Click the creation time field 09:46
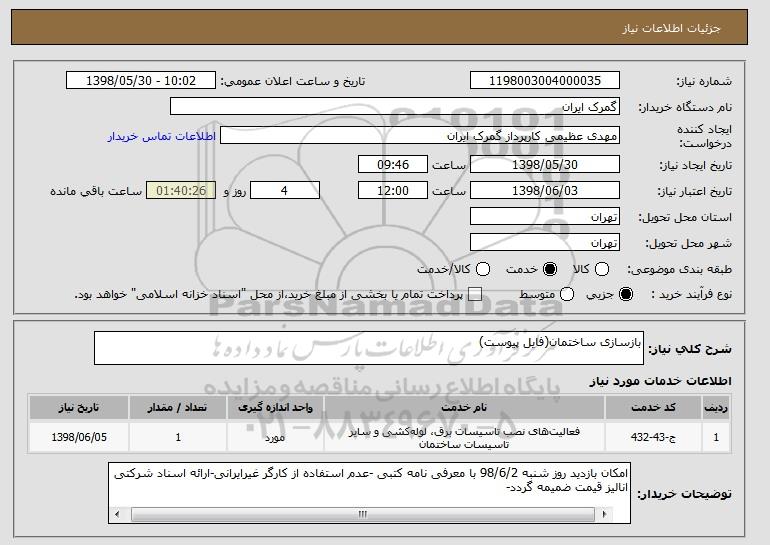 pos(393,164)
